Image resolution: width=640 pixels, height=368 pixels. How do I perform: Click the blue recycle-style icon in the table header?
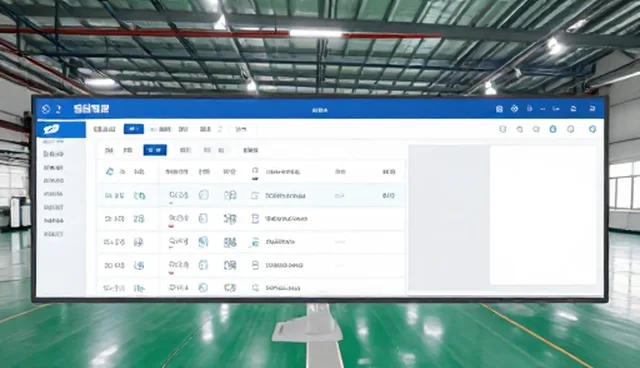point(110,171)
